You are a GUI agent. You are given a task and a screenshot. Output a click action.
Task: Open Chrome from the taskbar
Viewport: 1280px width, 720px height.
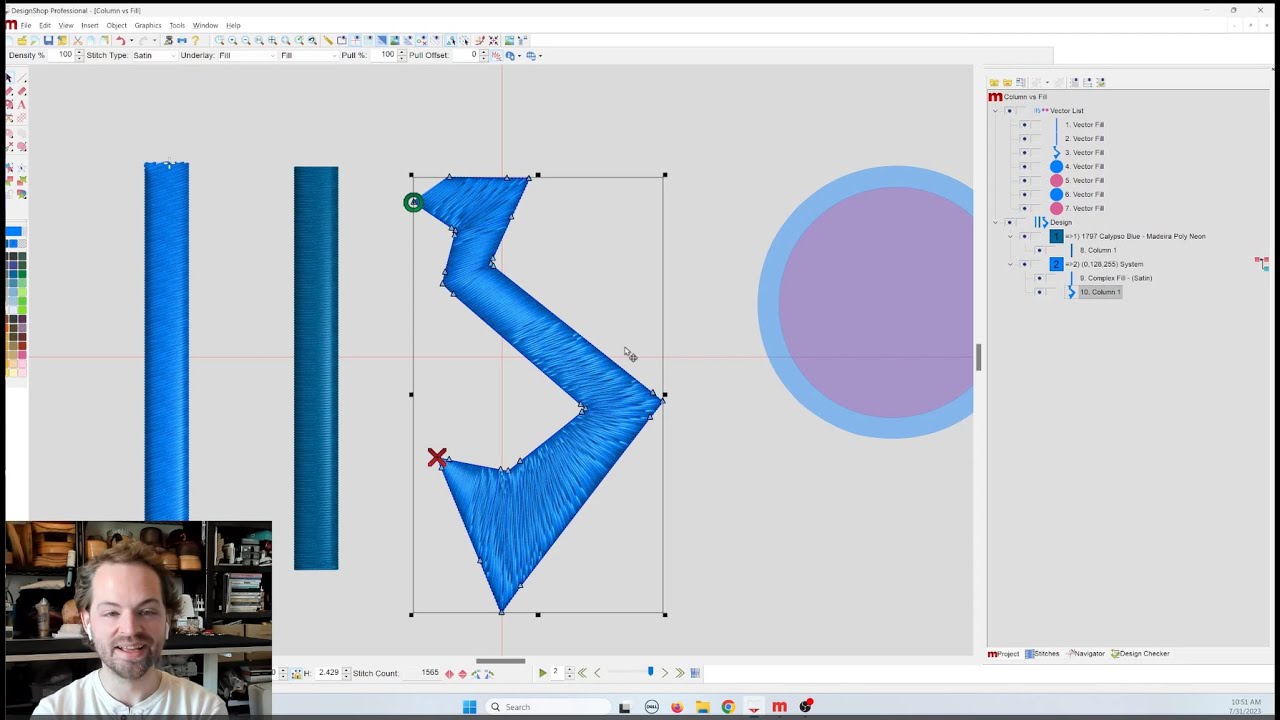point(728,707)
